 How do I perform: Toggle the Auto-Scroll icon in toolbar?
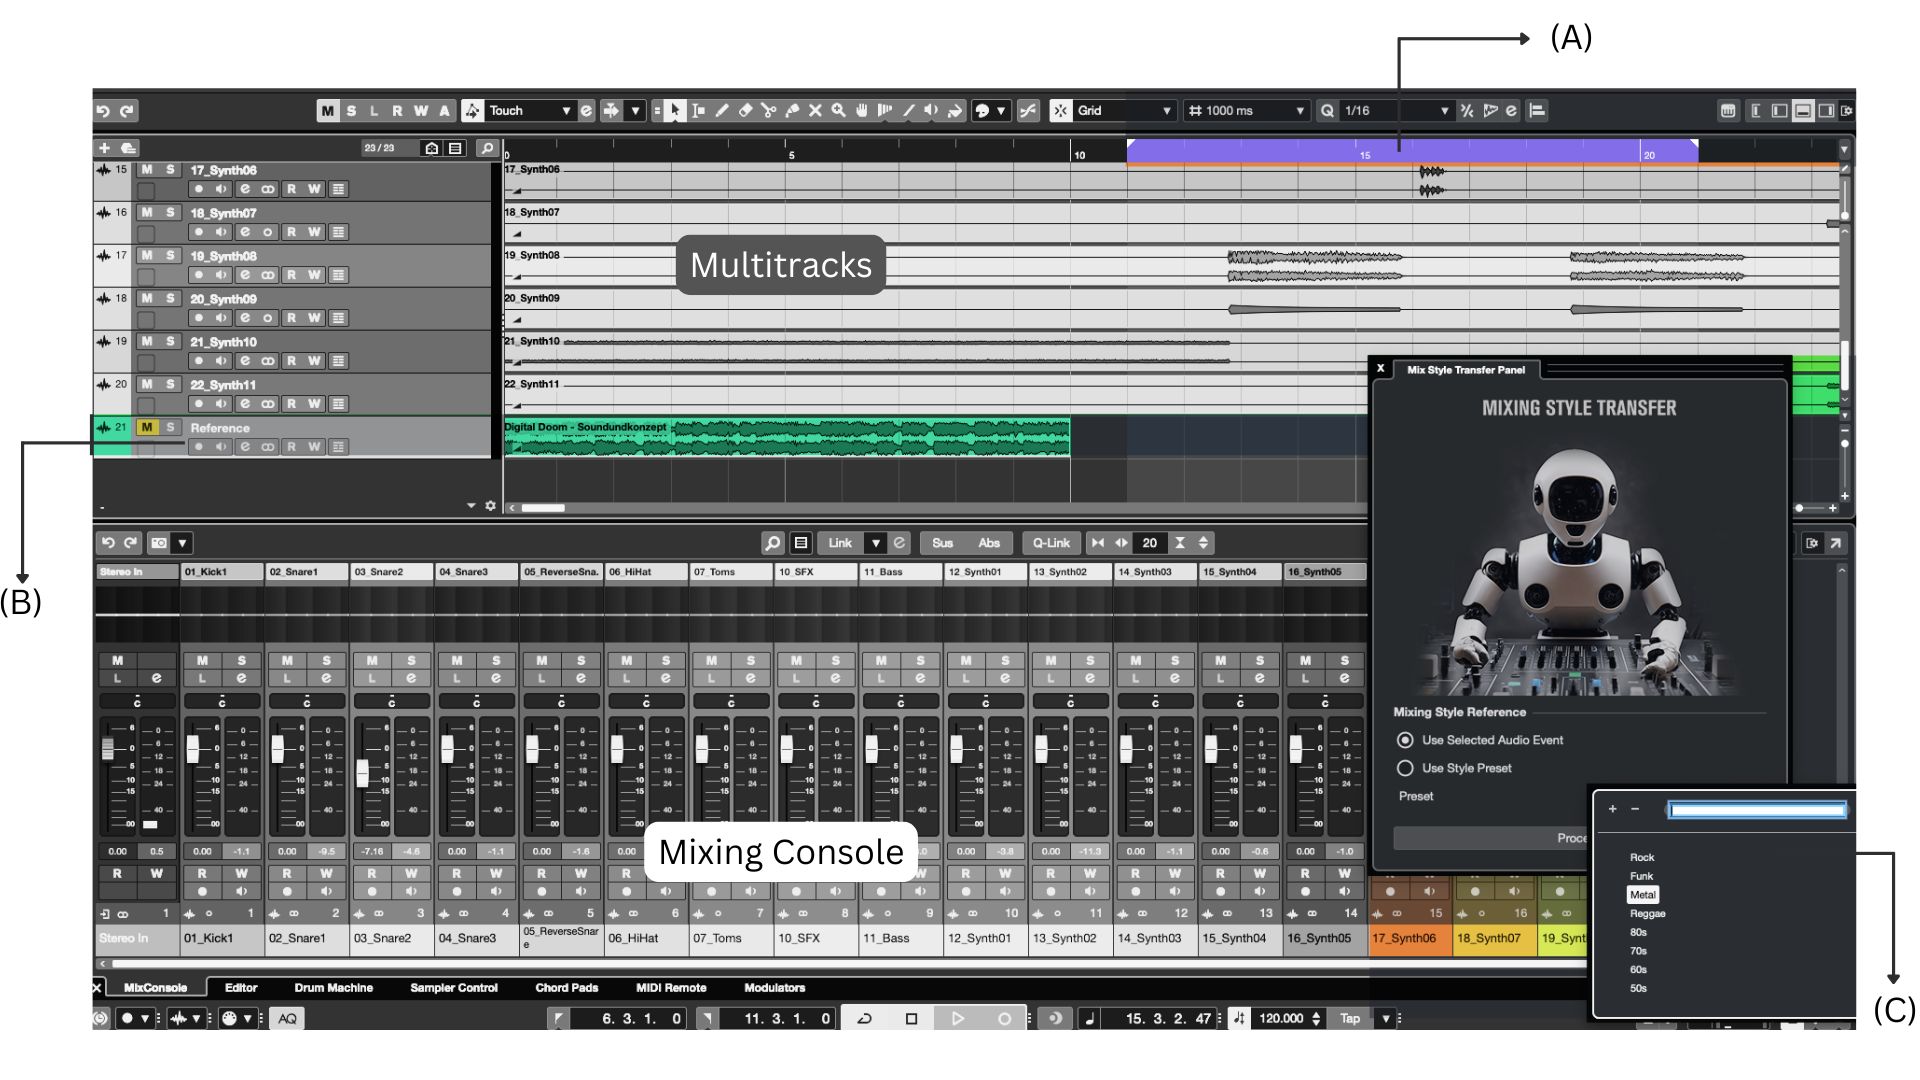(x=611, y=111)
